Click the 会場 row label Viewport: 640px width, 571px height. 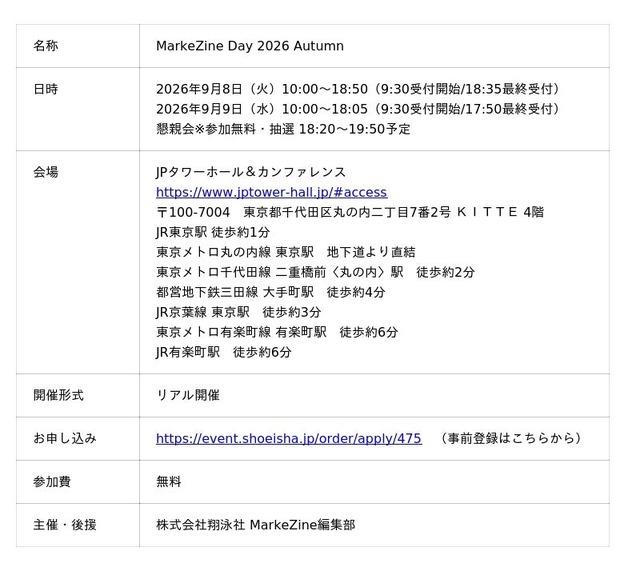coord(46,172)
